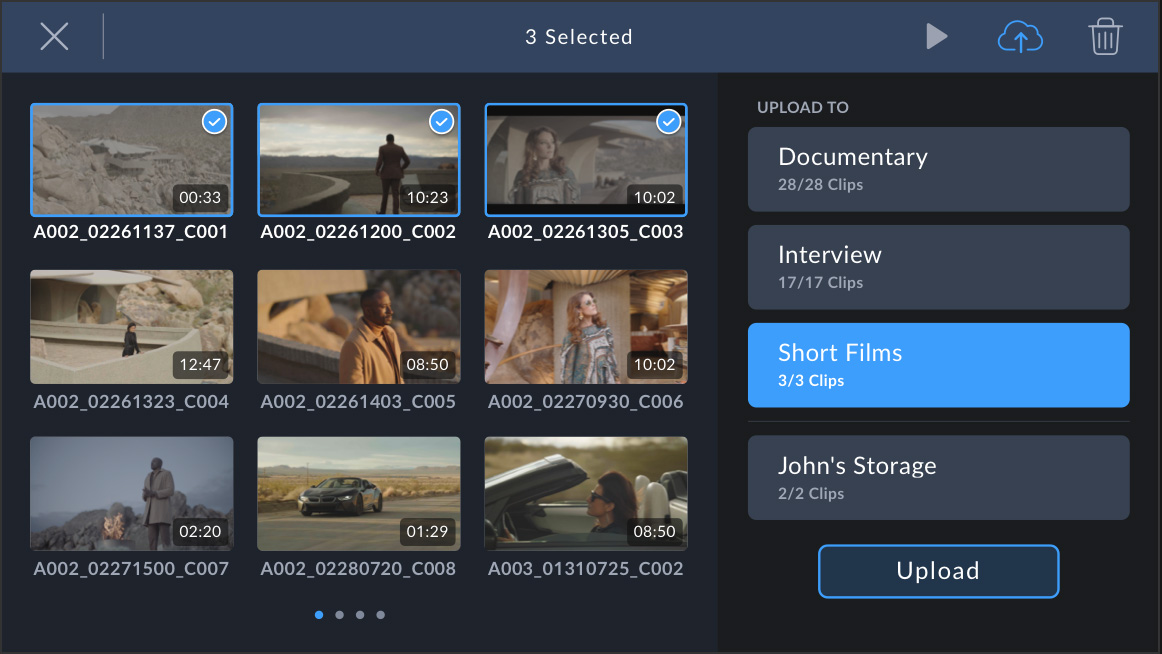Viewport: 1162px width, 654px height.
Task: Jump to last page indicator dot
Action: click(381, 615)
